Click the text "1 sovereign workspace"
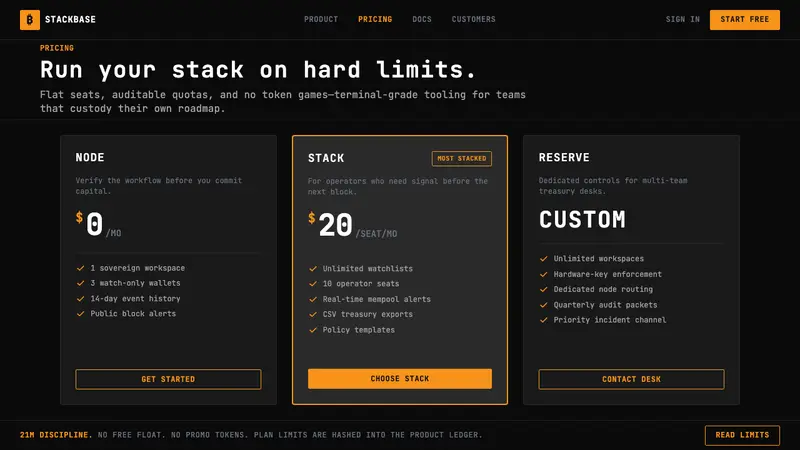Image resolution: width=800 pixels, height=450 pixels. 138,268
